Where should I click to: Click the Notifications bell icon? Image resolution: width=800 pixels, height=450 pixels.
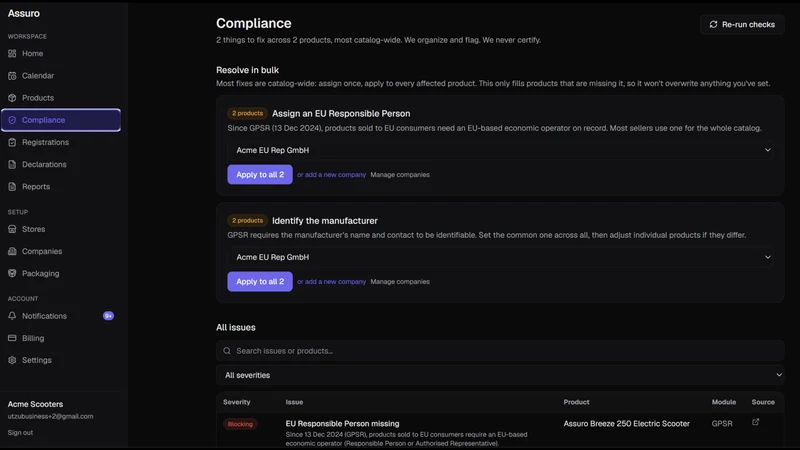click(12, 316)
